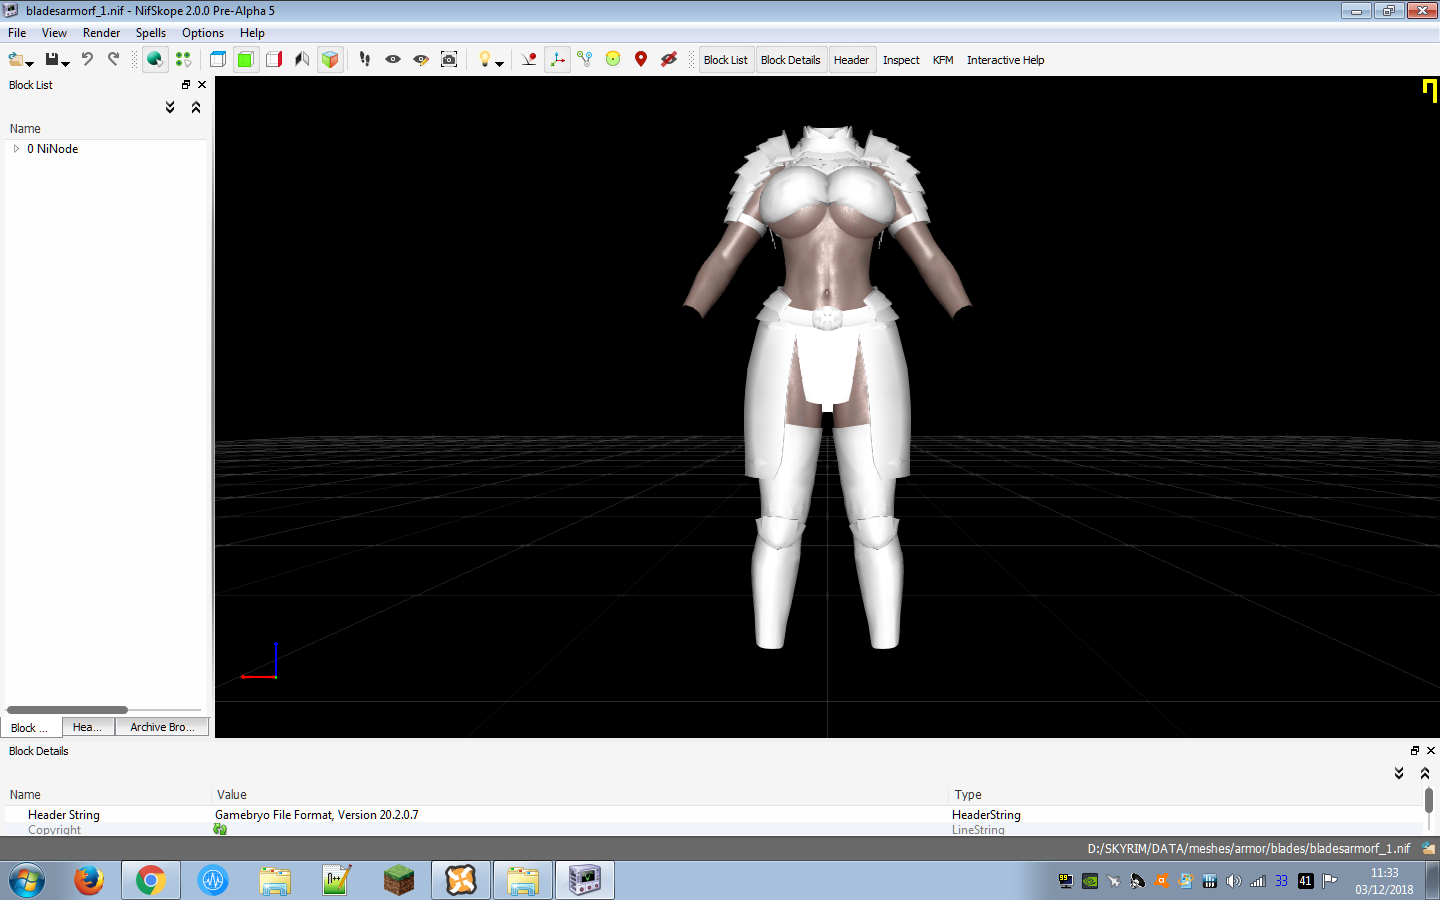1440x900 pixels.
Task: Open Firefox from the taskbar
Action: (89, 880)
